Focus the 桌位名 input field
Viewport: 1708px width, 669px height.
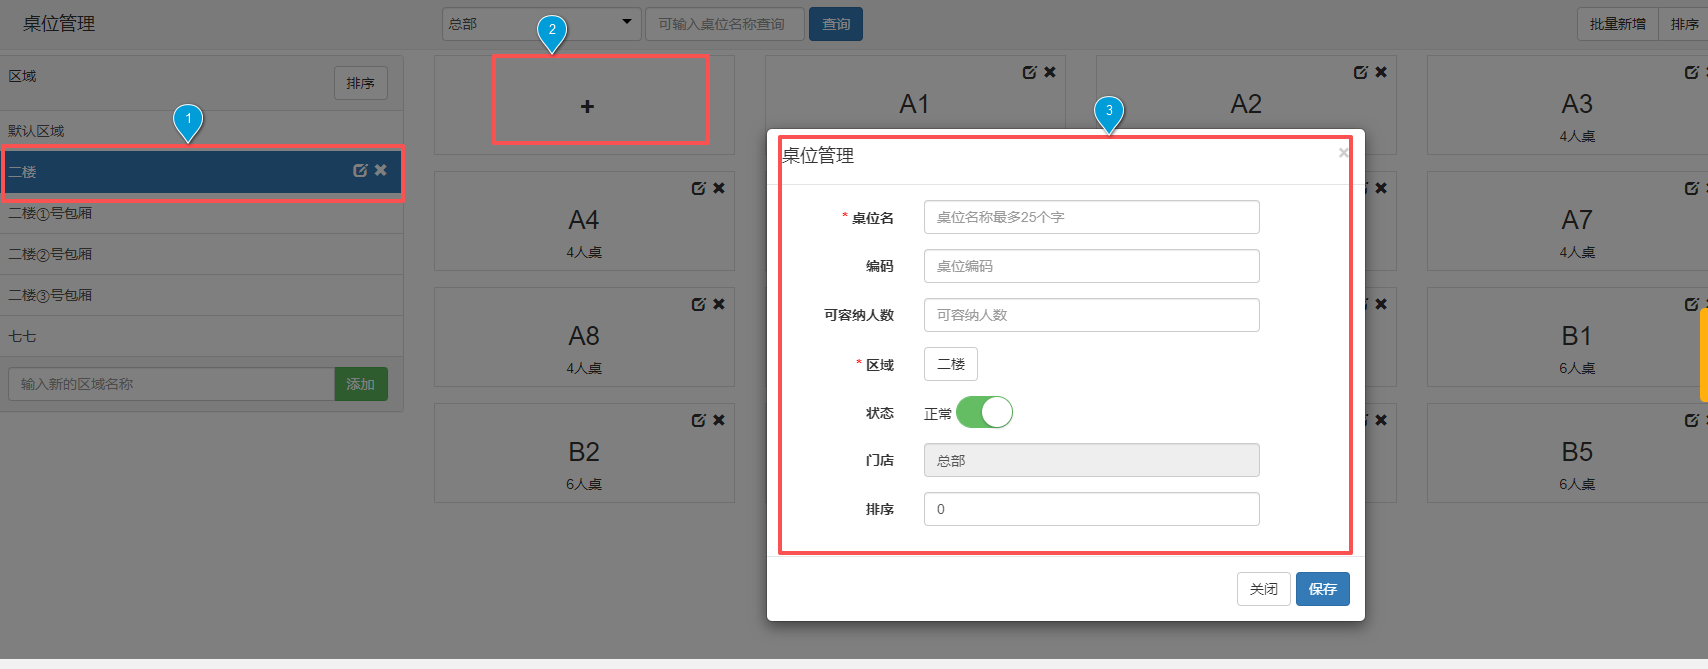tap(1091, 217)
